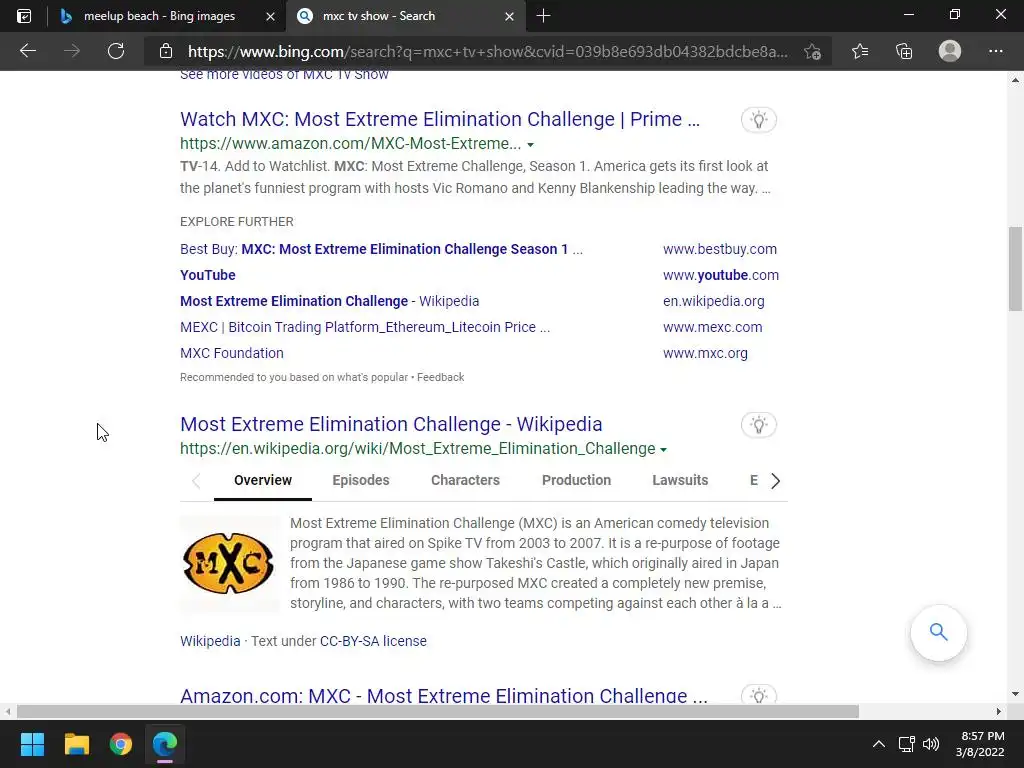Open Collections icon in toolbar
The height and width of the screenshot is (768, 1024).
[904, 51]
